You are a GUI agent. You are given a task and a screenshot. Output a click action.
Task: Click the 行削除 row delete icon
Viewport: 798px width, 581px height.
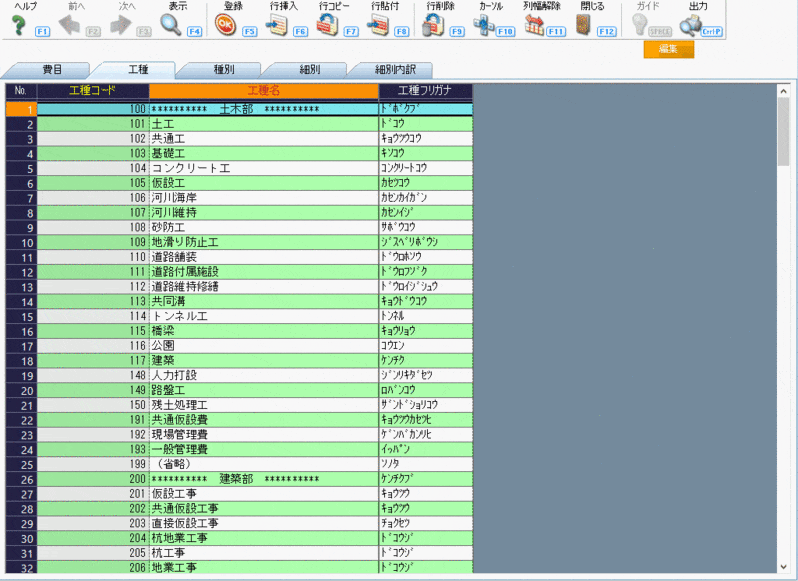(433, 25)
